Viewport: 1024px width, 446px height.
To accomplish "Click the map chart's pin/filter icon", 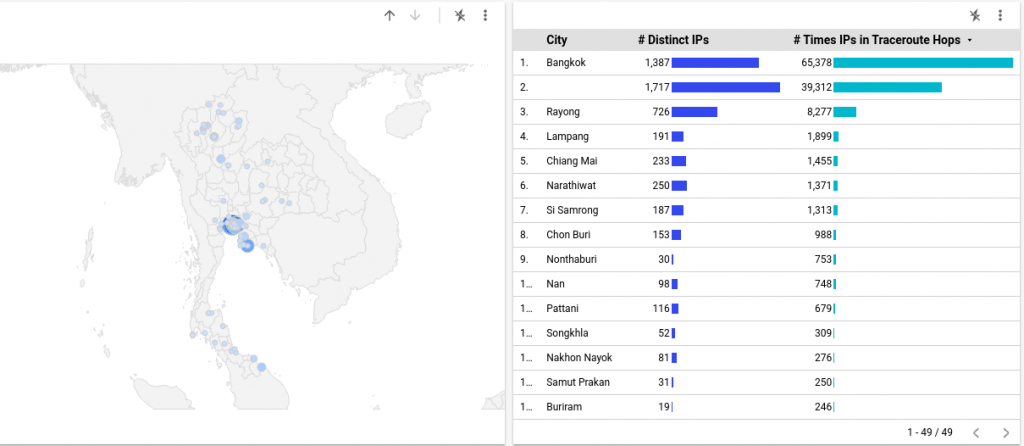I will click(460, 16).
